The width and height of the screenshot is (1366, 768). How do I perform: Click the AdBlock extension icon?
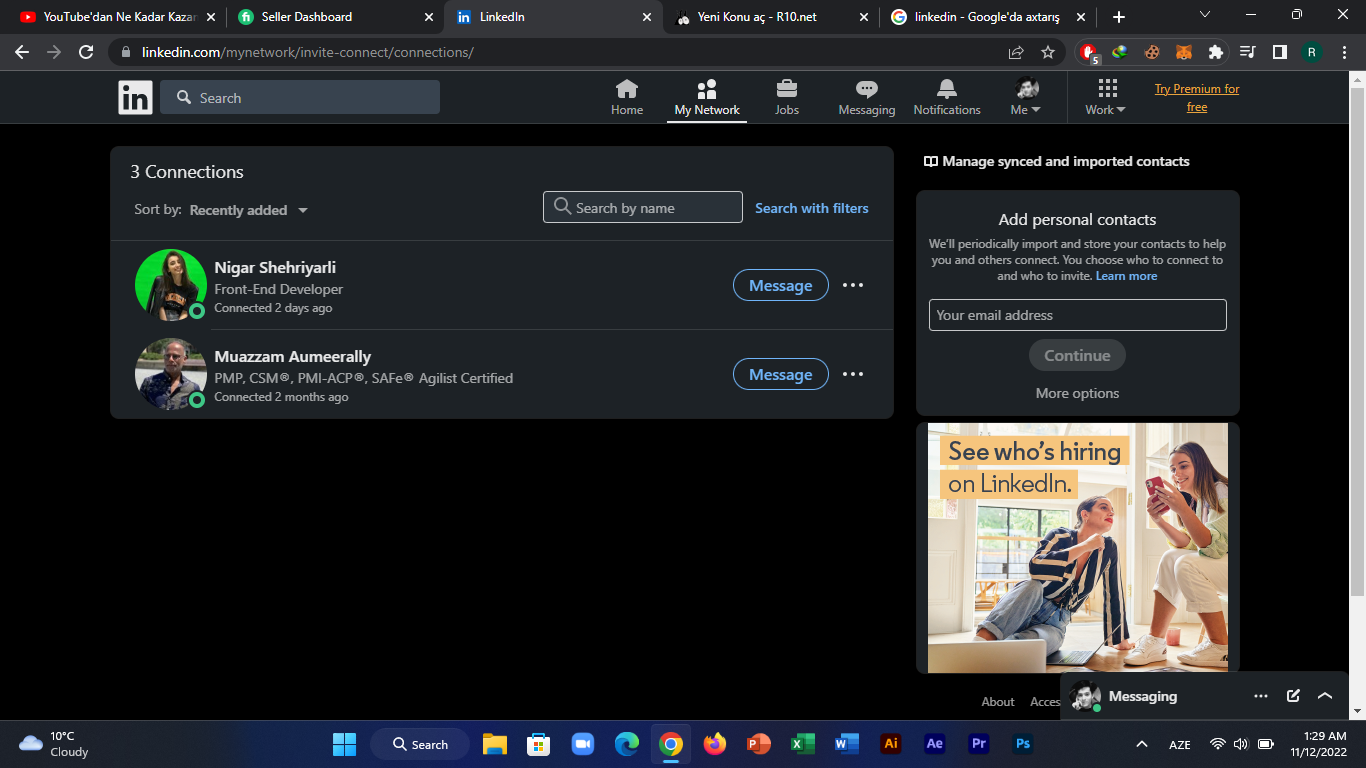[x=1090, y=52]
